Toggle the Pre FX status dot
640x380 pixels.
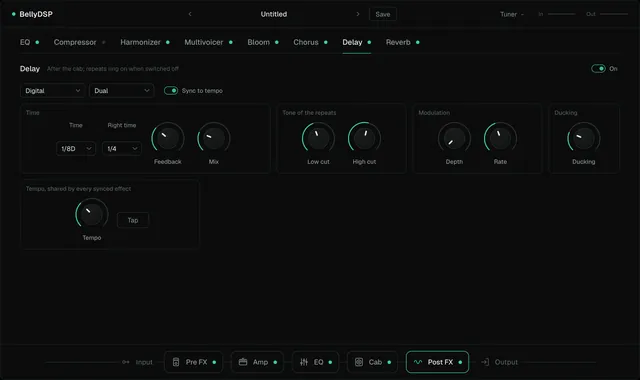[x=214, y=362]
